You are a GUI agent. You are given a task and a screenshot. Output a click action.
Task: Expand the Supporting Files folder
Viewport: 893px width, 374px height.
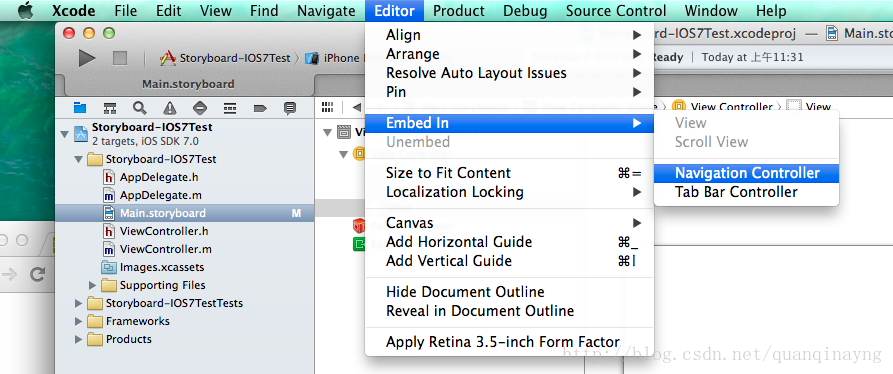92,285
